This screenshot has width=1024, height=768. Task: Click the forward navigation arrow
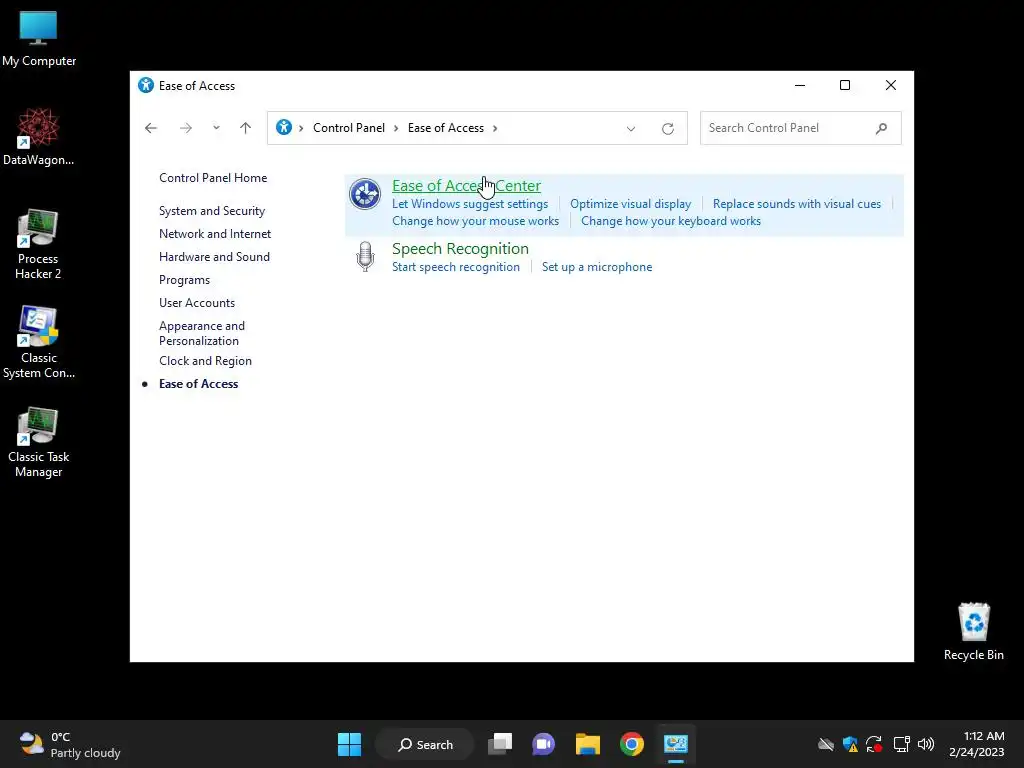coord(185,128)
